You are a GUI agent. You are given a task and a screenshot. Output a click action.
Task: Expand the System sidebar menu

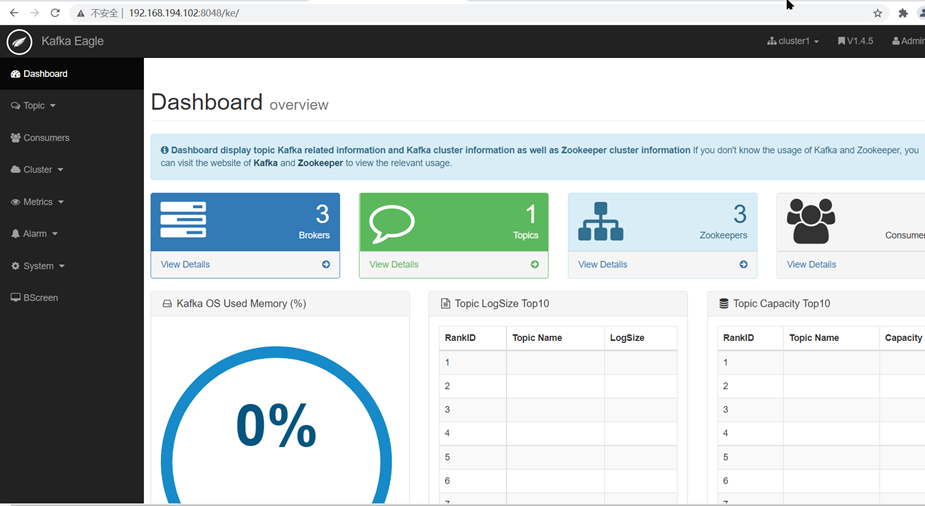pos(72,266)
